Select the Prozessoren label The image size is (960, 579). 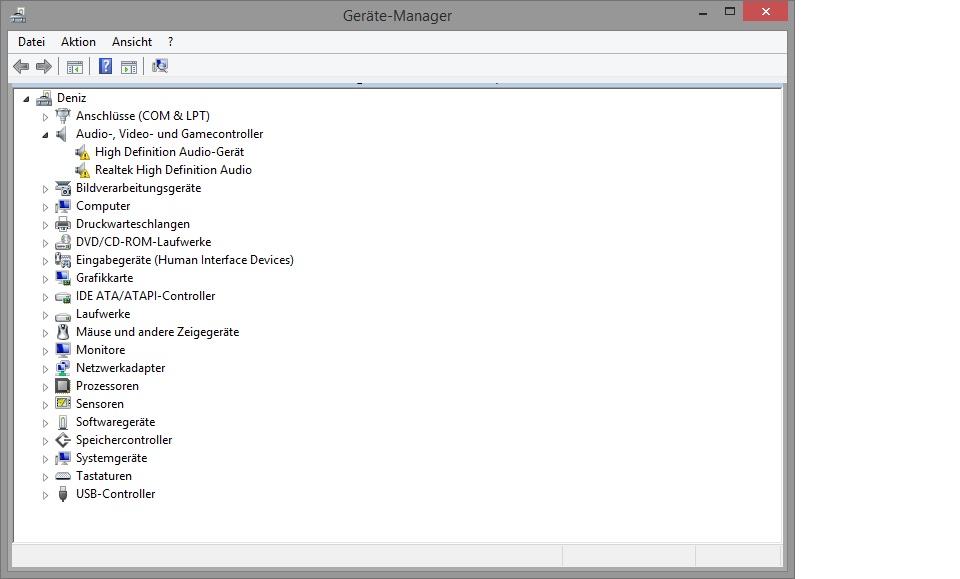coord(107,386)
